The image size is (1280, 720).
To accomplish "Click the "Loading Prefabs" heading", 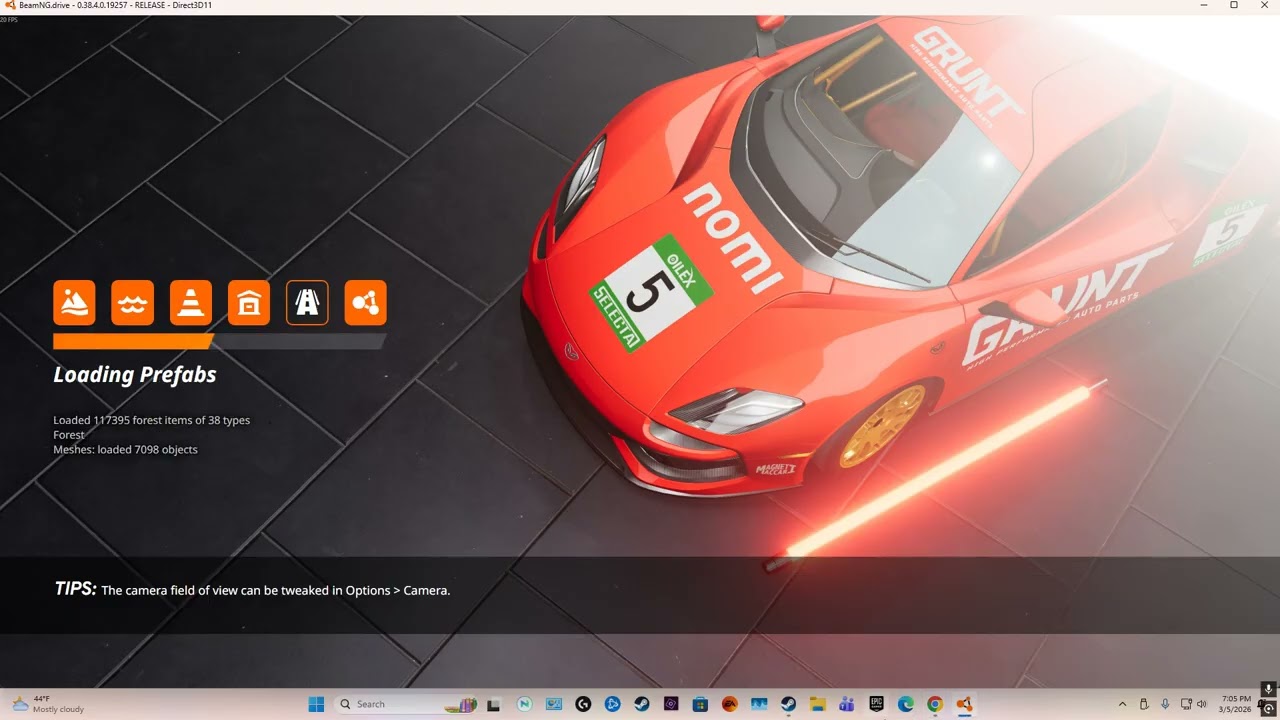I will click(135, 375).
